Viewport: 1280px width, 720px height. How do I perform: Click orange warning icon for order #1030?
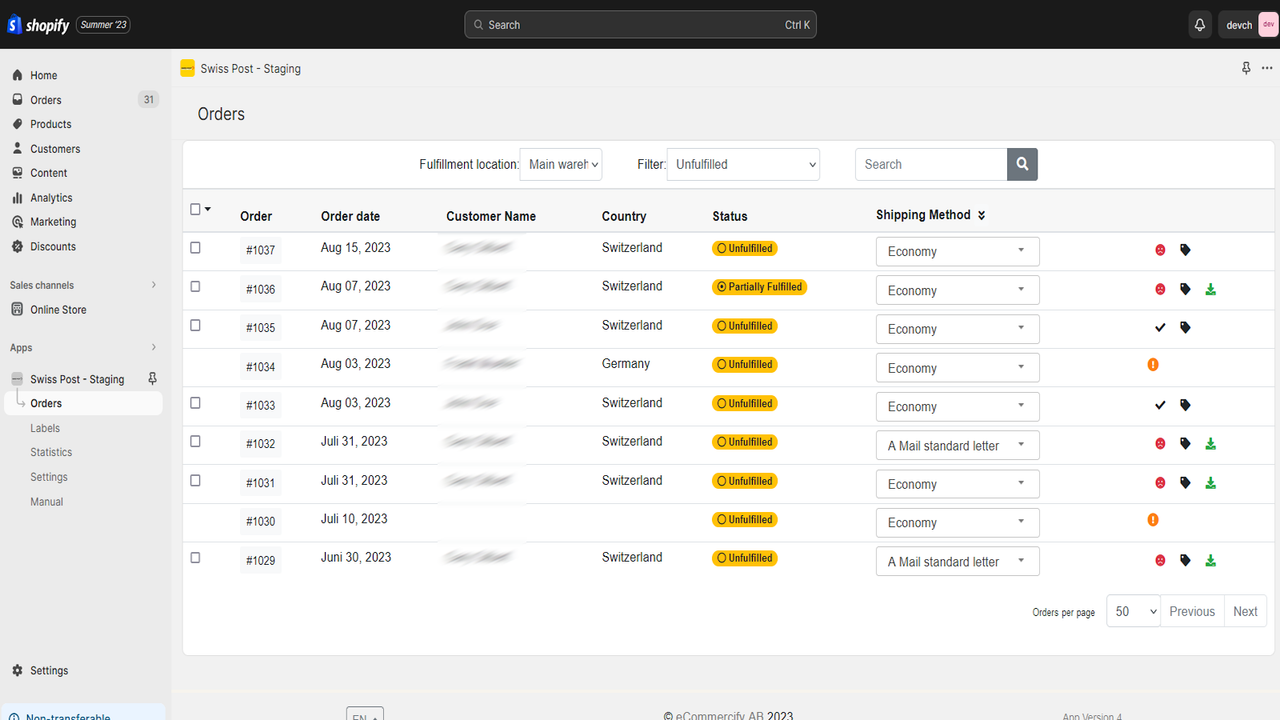point(1153,520)
